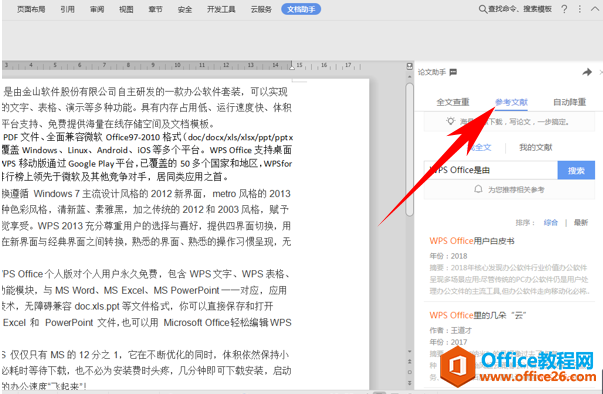Click the line mentioning Windows 7 主流设计风格
Image resolution: width=603 pixels, height=394 pixels.
[146, 194]
